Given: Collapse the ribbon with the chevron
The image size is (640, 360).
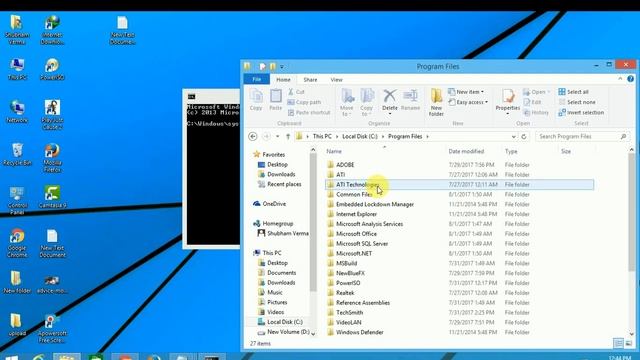Looking at the screenshot, I should pyautogui.click(x=620, y=79).
